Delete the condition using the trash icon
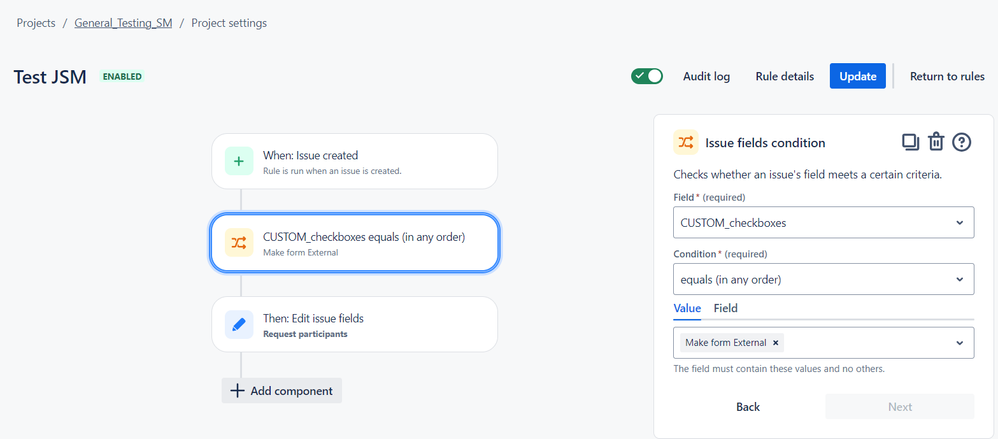This screenshot has width=998, height=439. coord(936,142)
